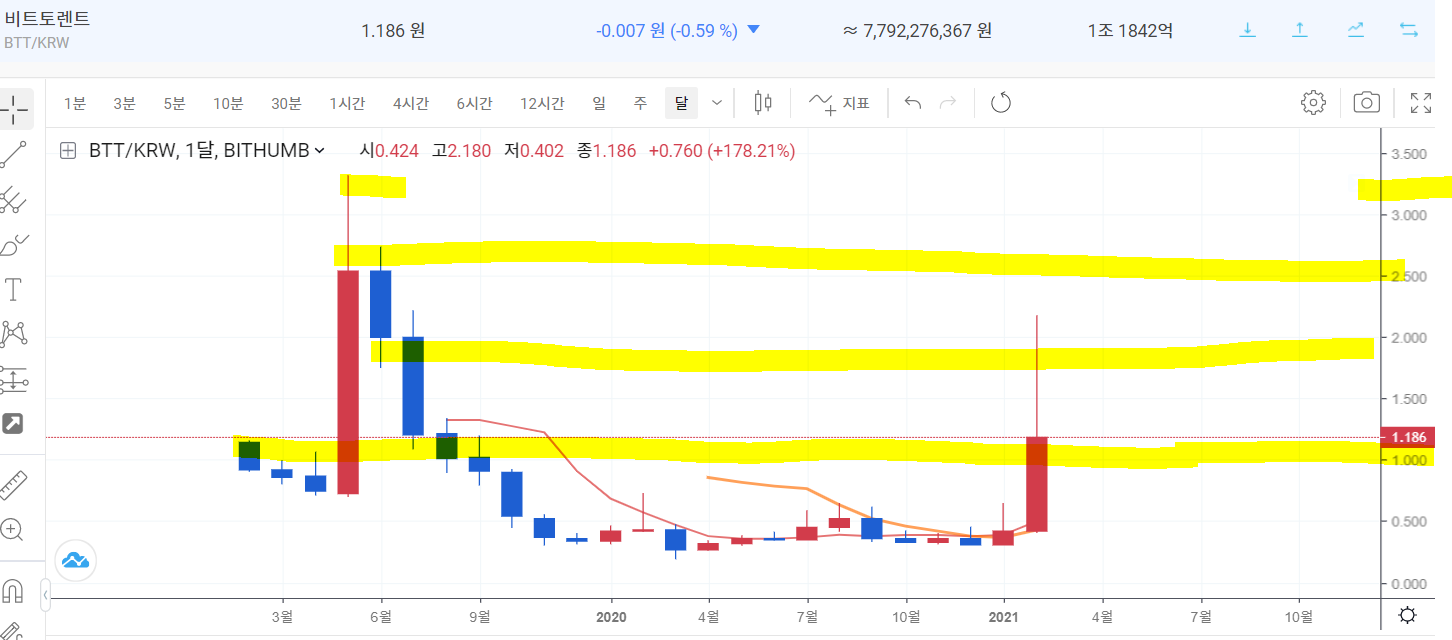Collapse the left drawing toolbar
Image resolution: width=1452 pixels, height=640 pixels.
coord(44,596)
